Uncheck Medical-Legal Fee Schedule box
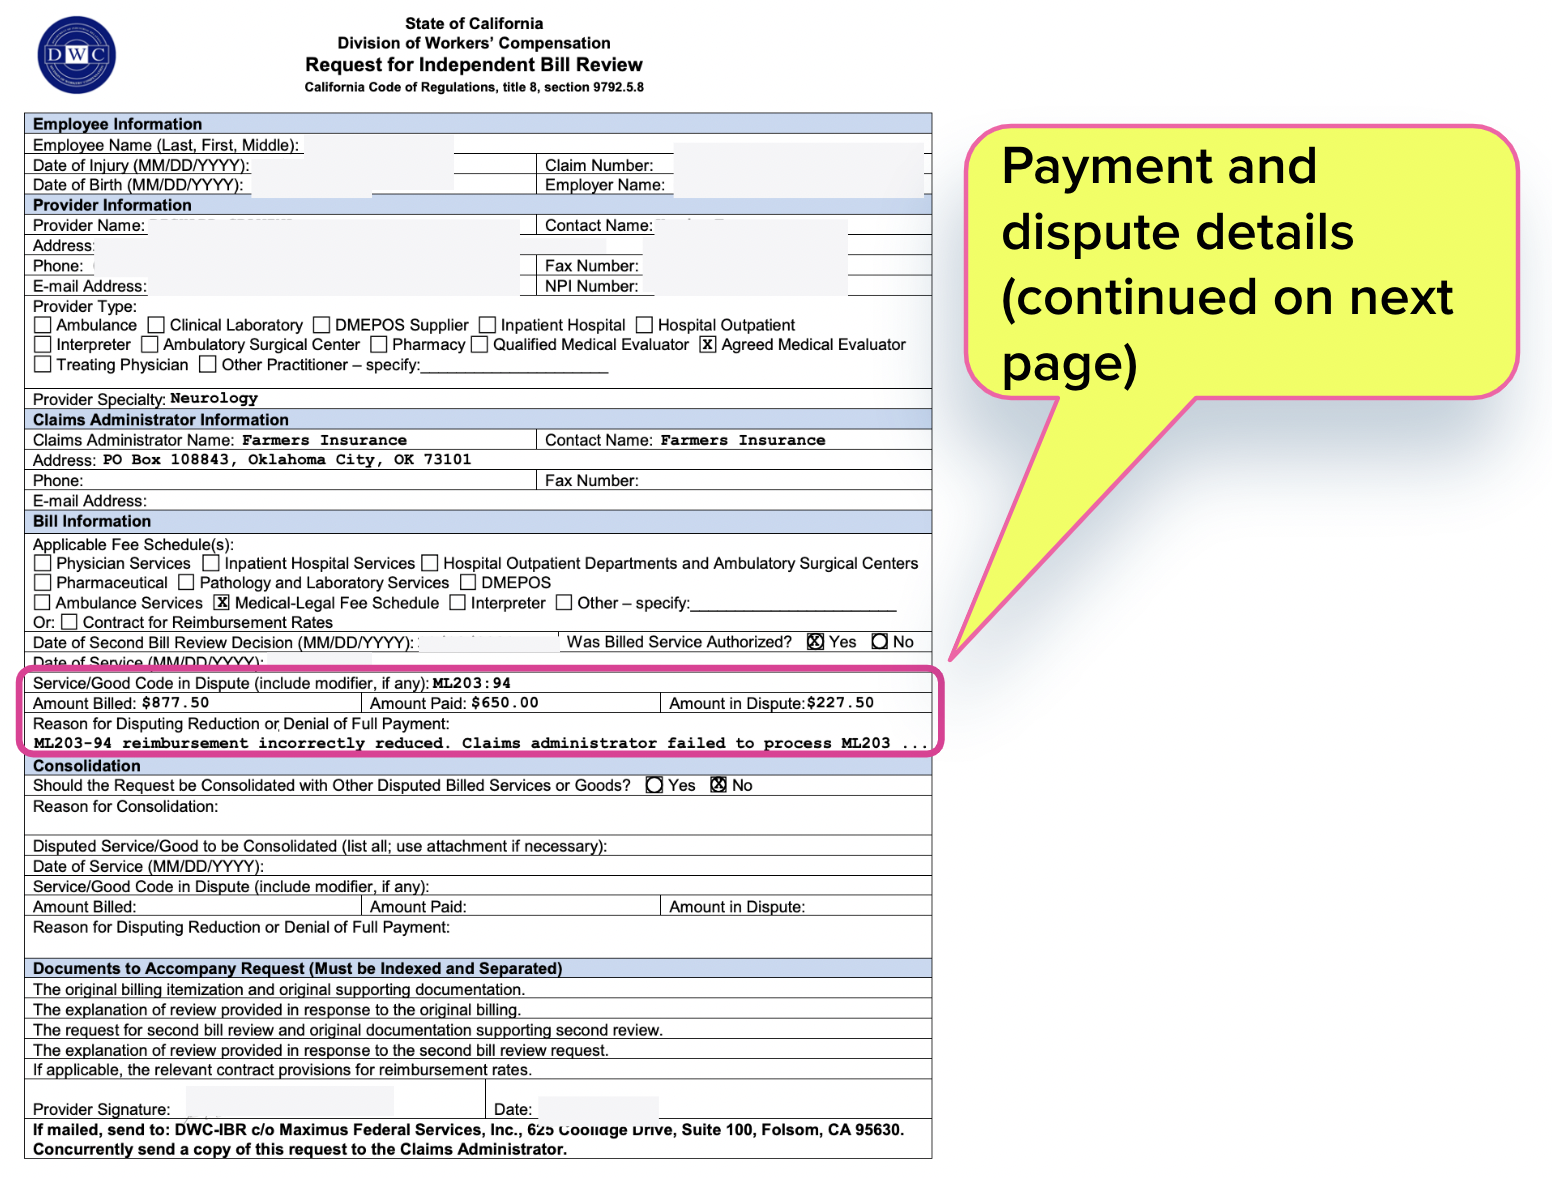 point(222,602)
